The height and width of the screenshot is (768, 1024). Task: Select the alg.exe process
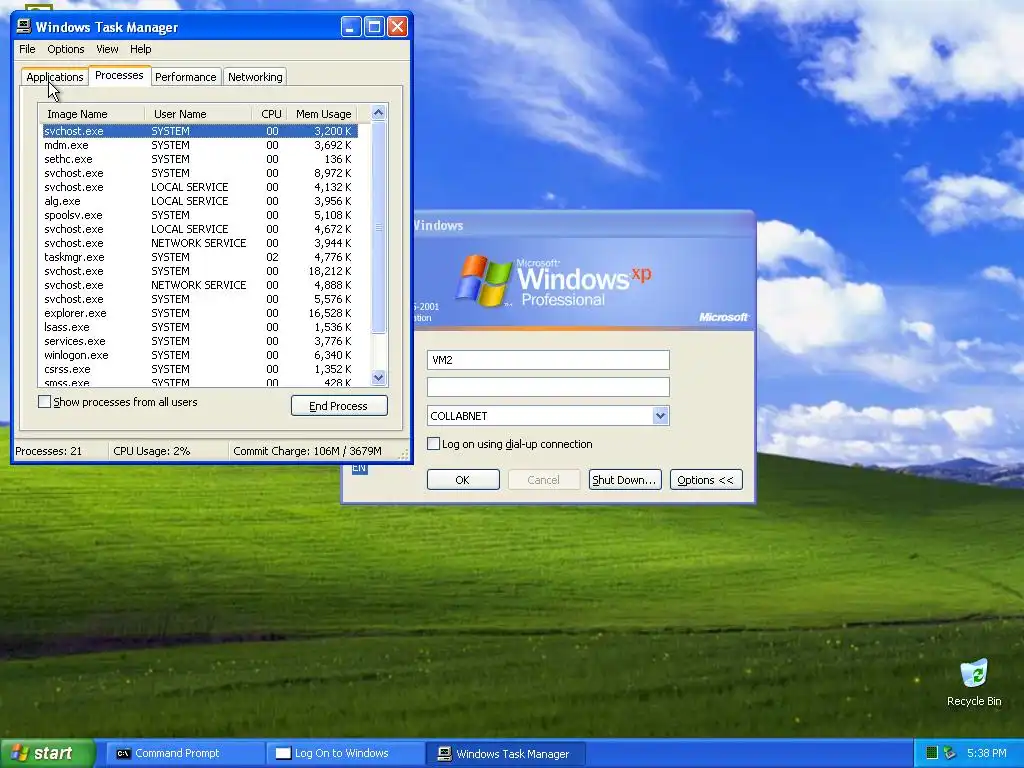pos(199,201)
